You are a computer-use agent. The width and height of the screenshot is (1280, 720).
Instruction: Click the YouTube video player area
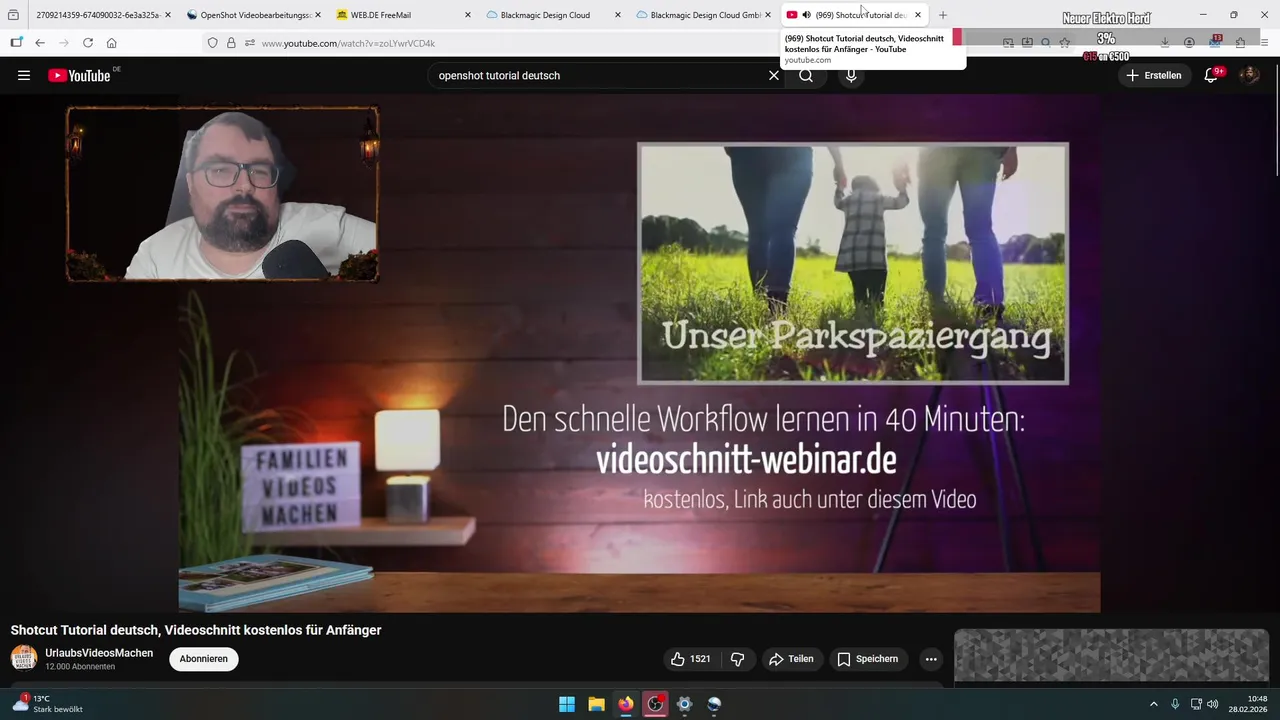pos(640,353)
